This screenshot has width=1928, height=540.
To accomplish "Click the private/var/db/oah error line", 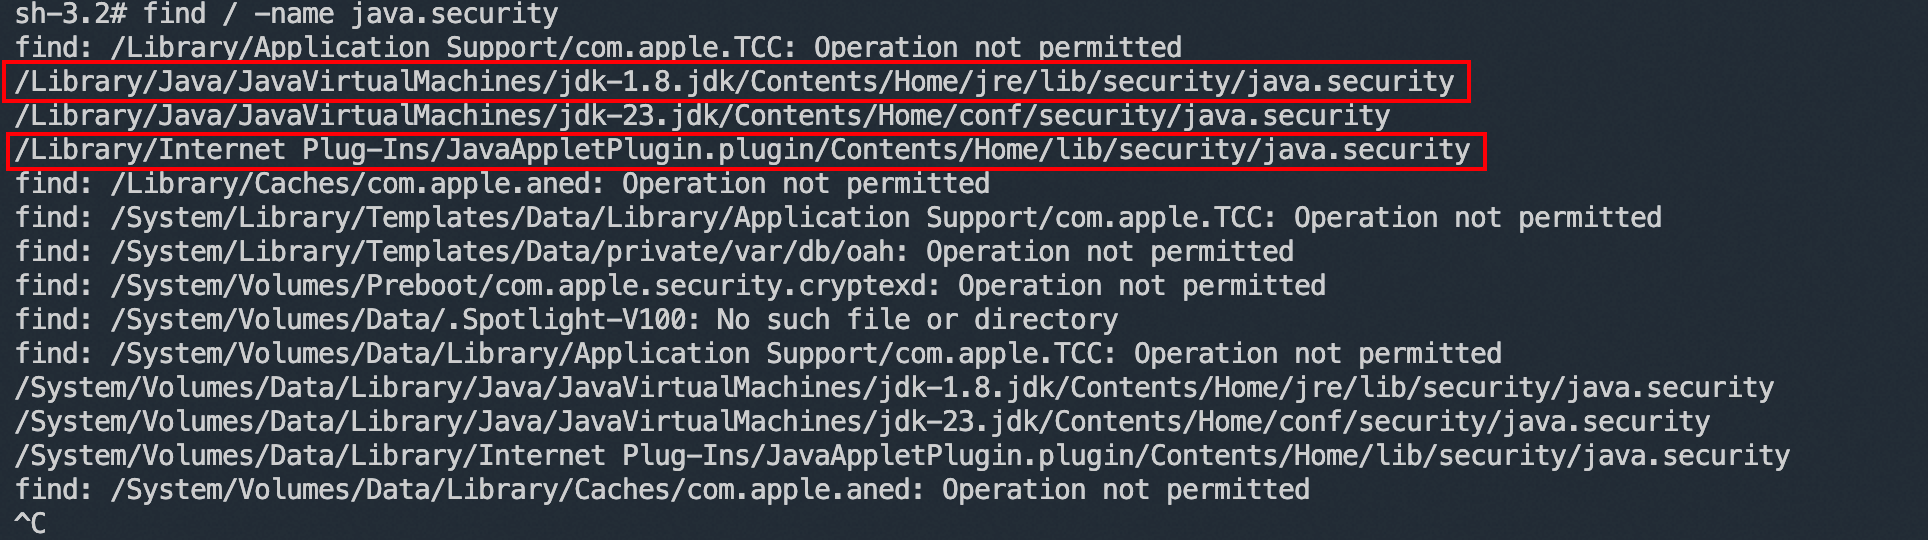I will point(654,252).
